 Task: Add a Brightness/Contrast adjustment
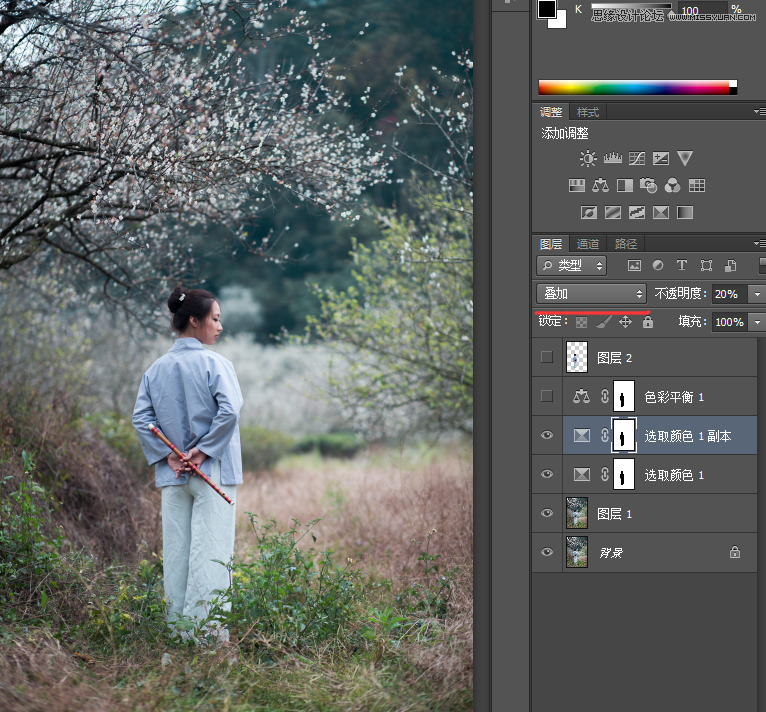tap(588, 158)
